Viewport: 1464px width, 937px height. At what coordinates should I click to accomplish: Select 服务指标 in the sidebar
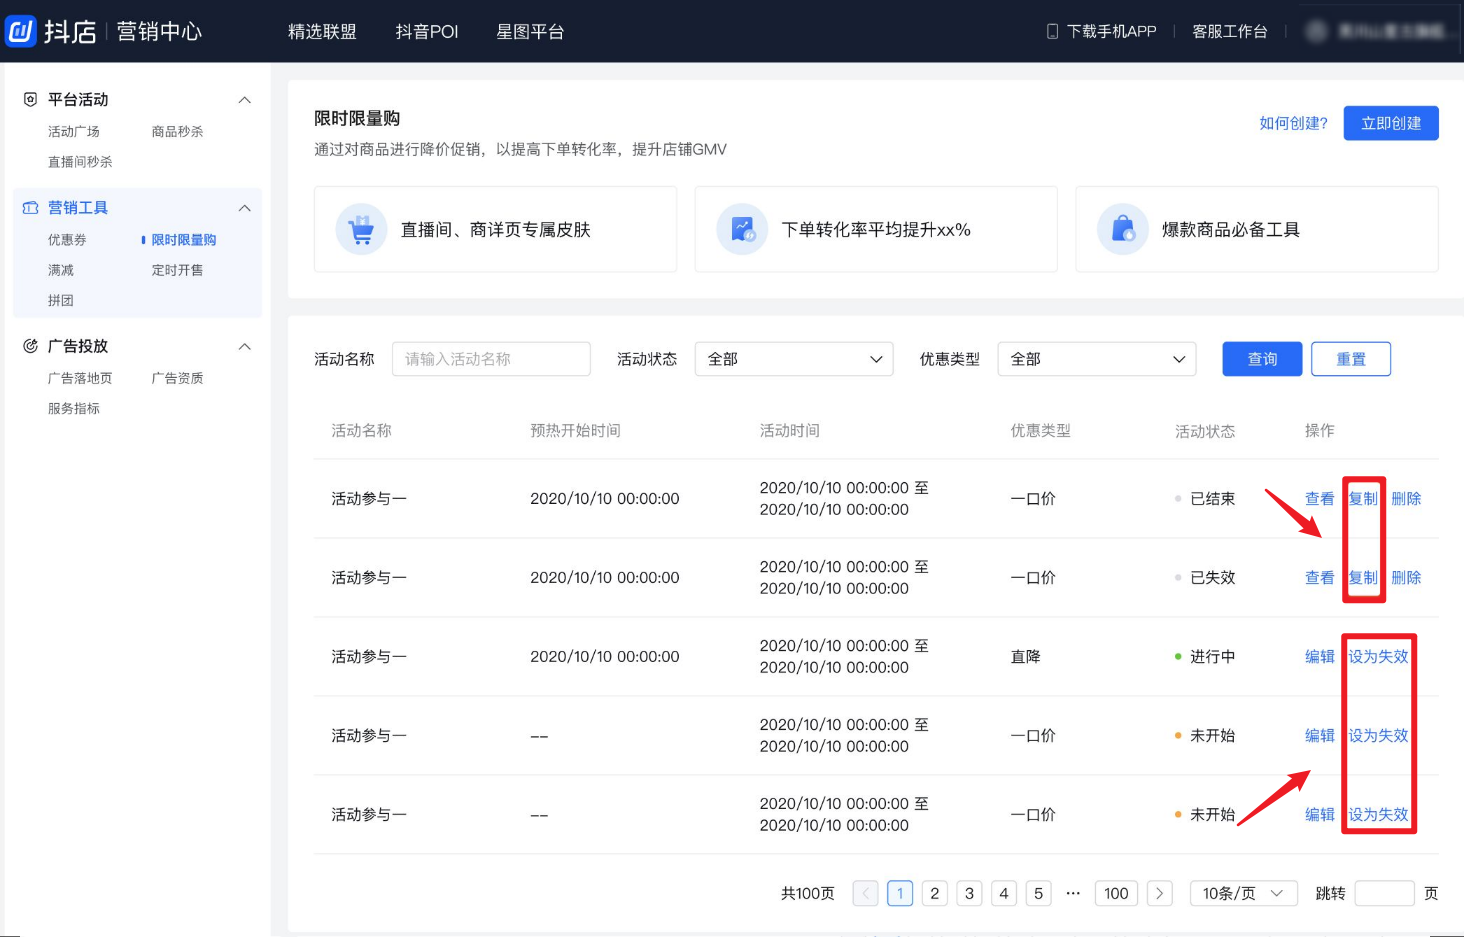tap(74, 408)
